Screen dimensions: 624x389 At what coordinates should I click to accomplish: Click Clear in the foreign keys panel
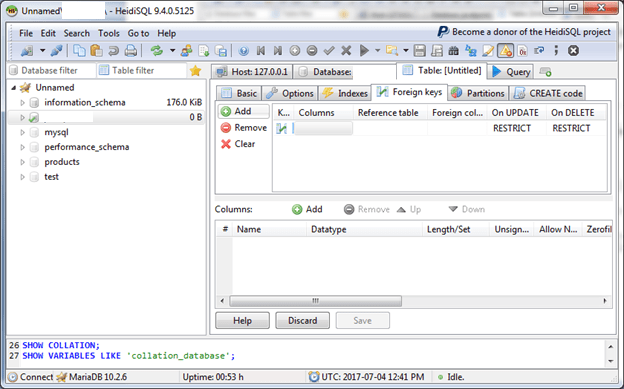coord(238,144)
